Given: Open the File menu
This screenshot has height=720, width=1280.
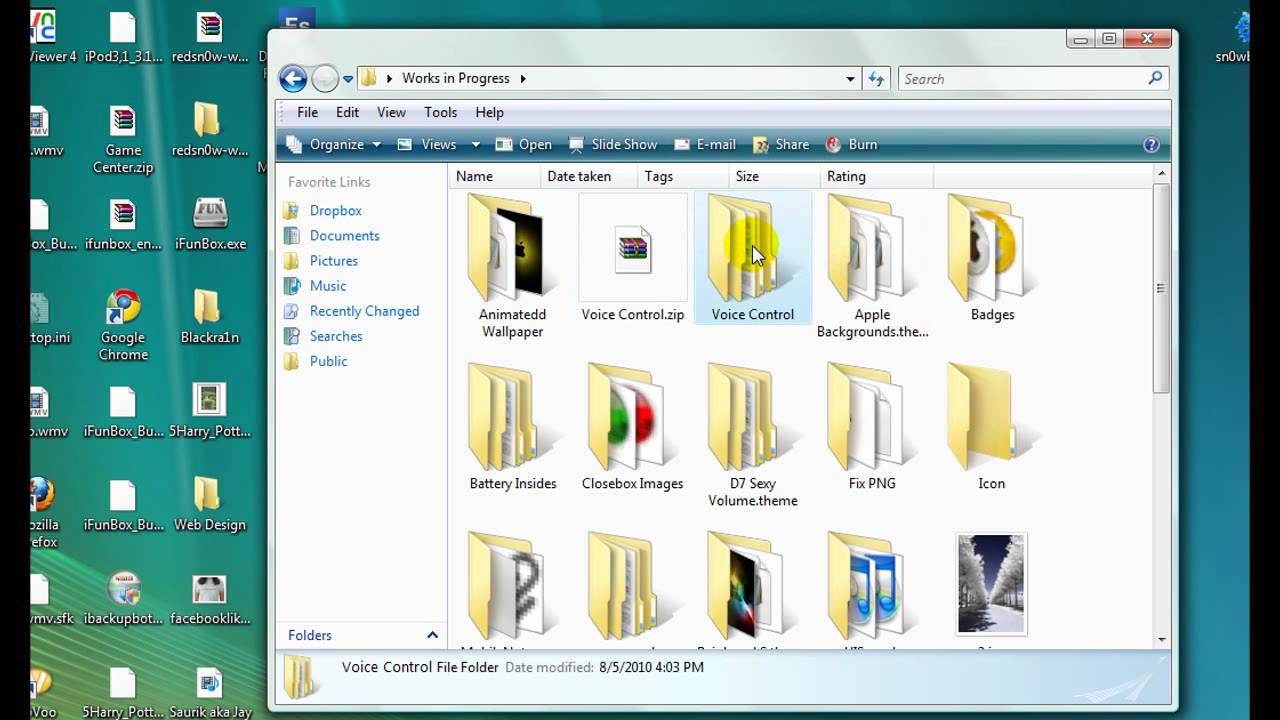Looking at the screenshot, I should coord(307,112).
